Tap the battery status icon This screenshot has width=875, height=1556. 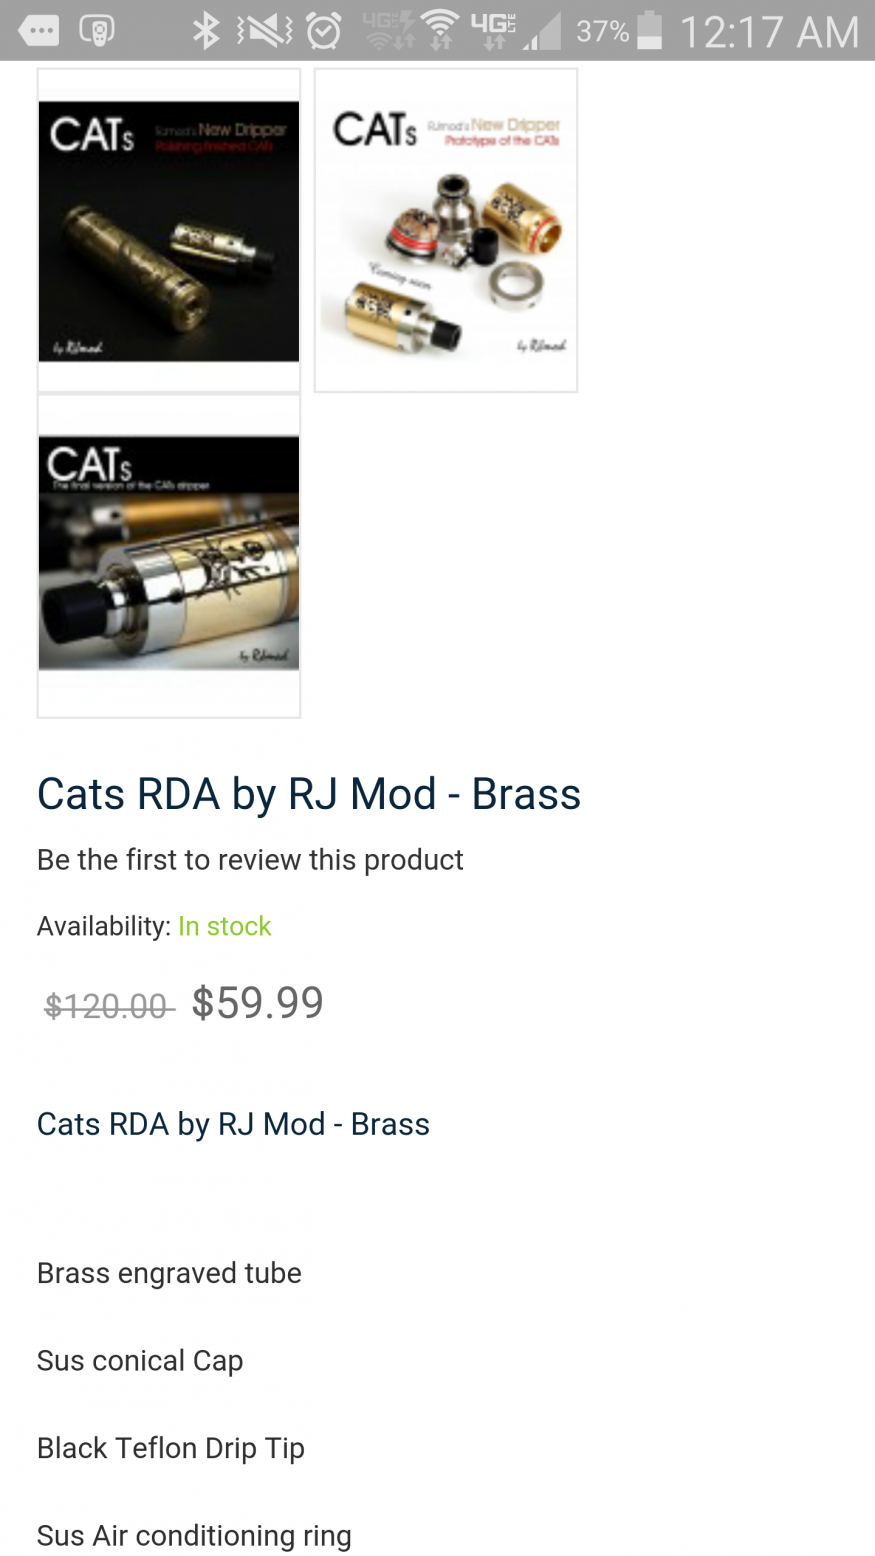click(x=650, y=31)
